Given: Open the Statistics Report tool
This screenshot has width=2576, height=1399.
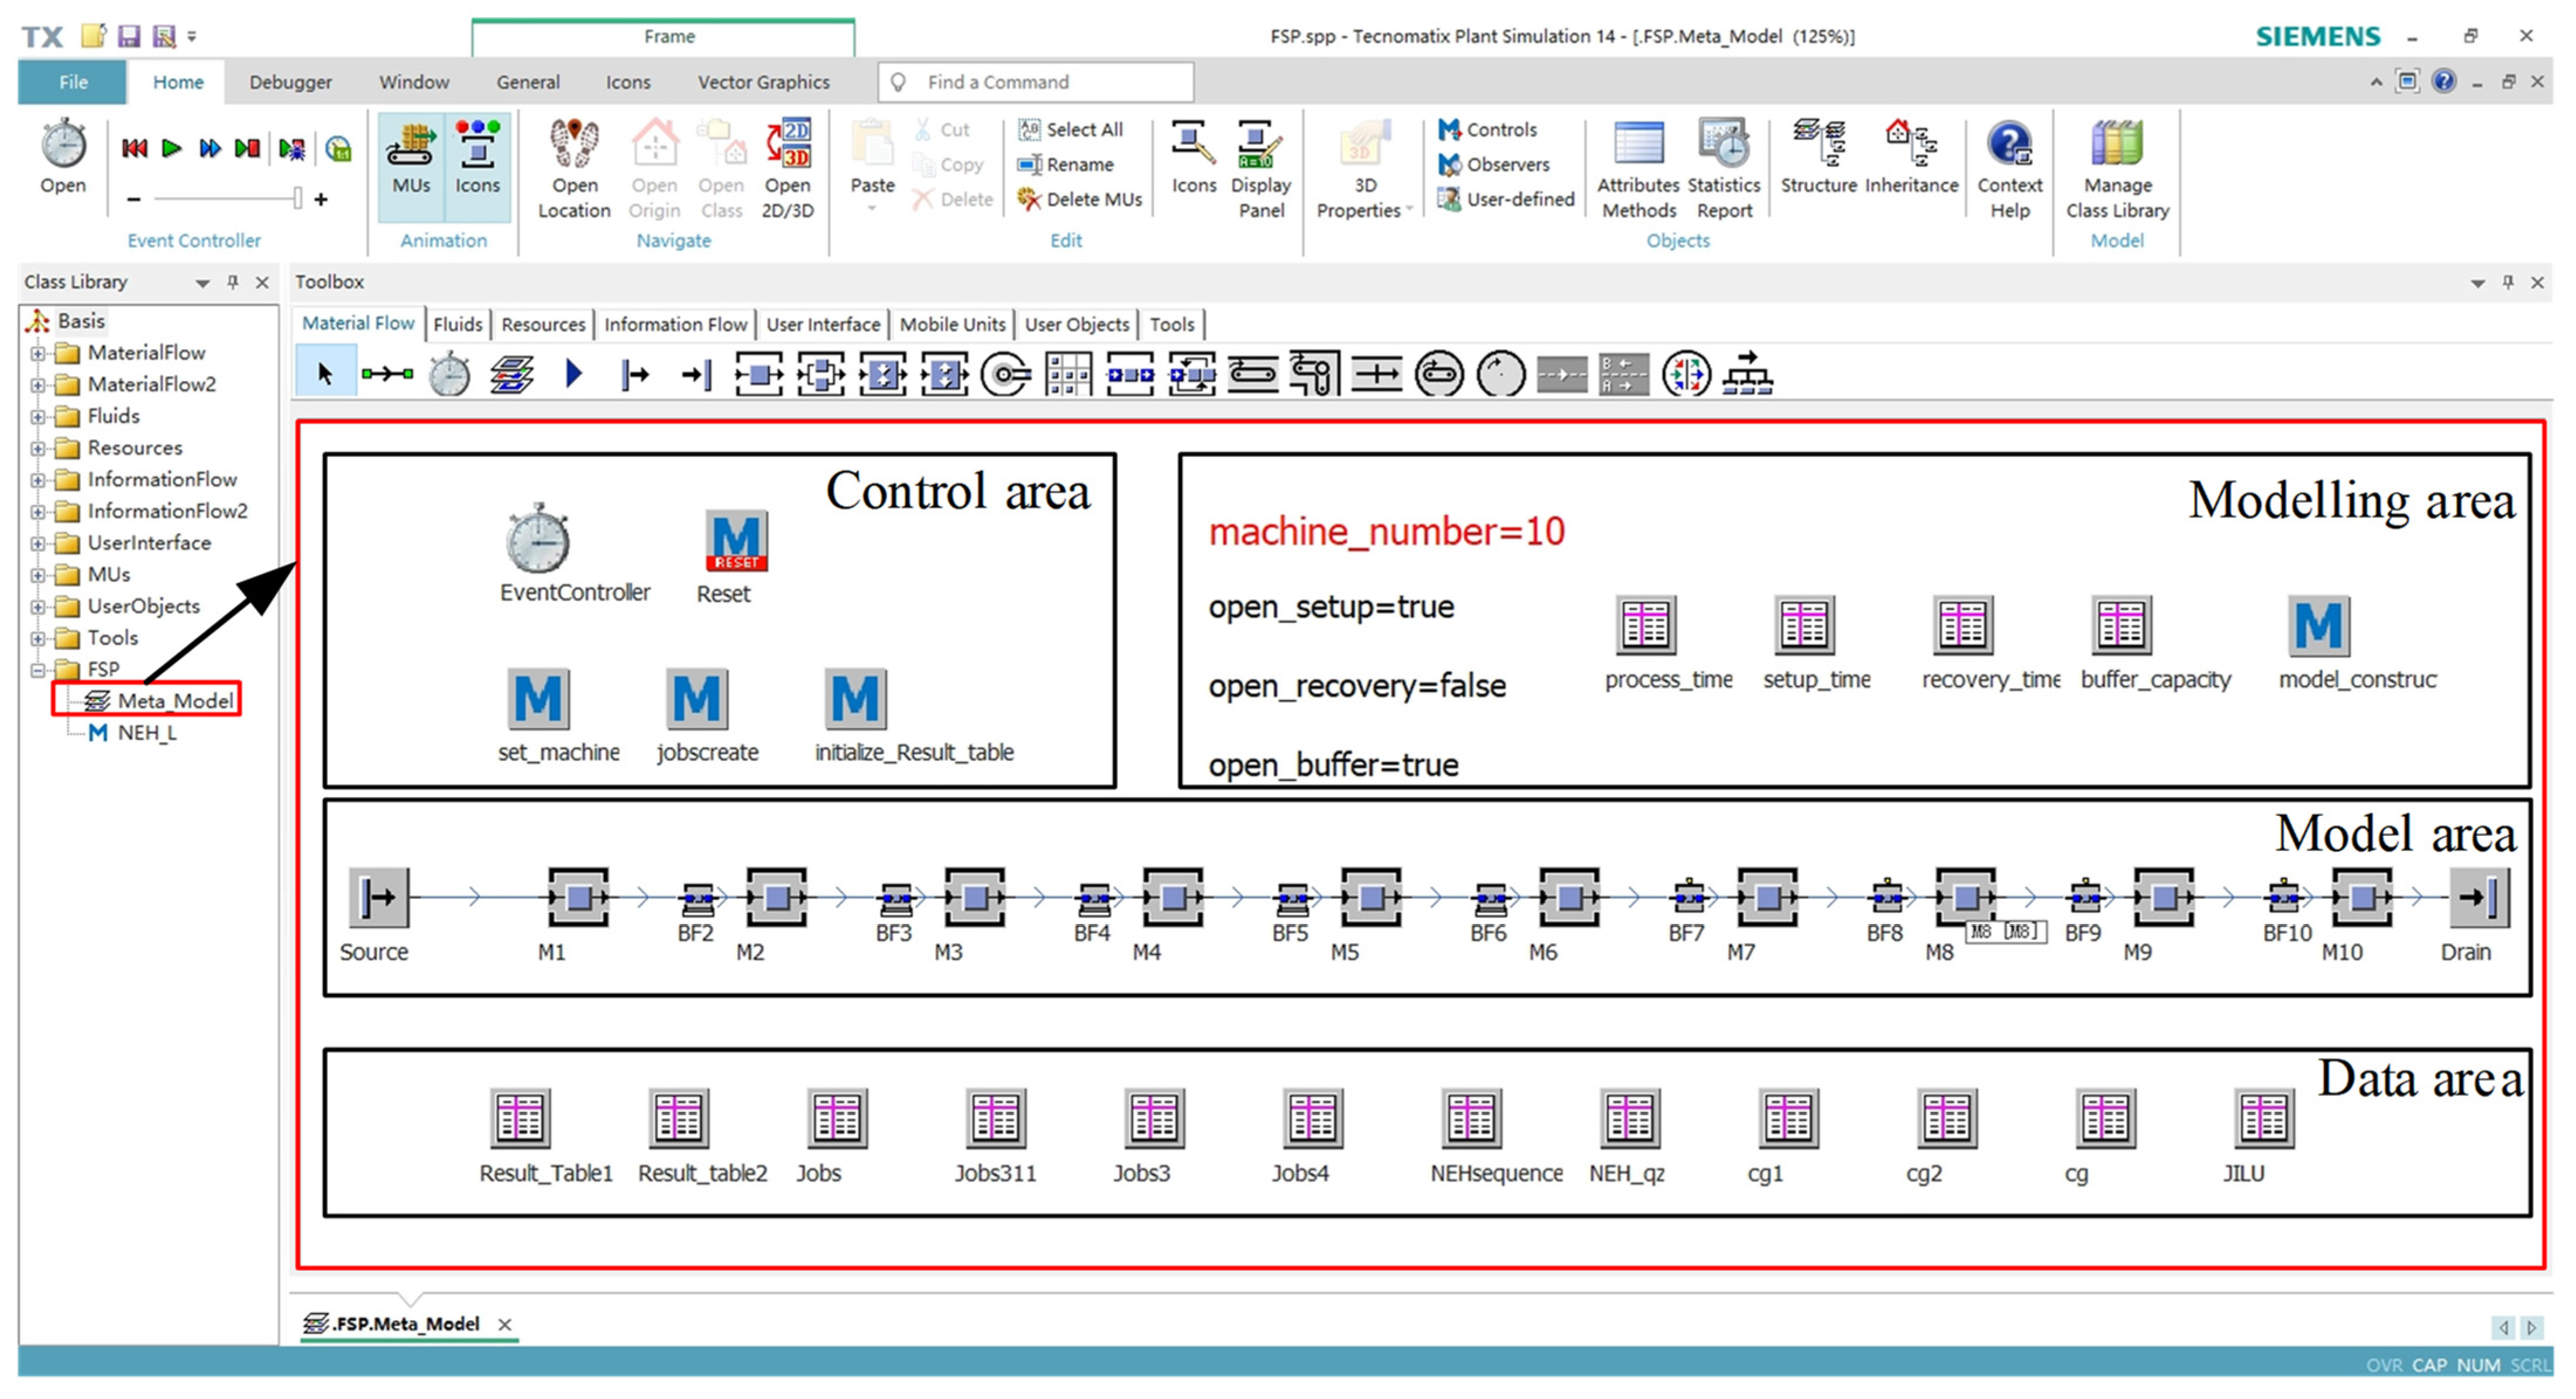Looking at the screenshot, I should coord(1723,146).
